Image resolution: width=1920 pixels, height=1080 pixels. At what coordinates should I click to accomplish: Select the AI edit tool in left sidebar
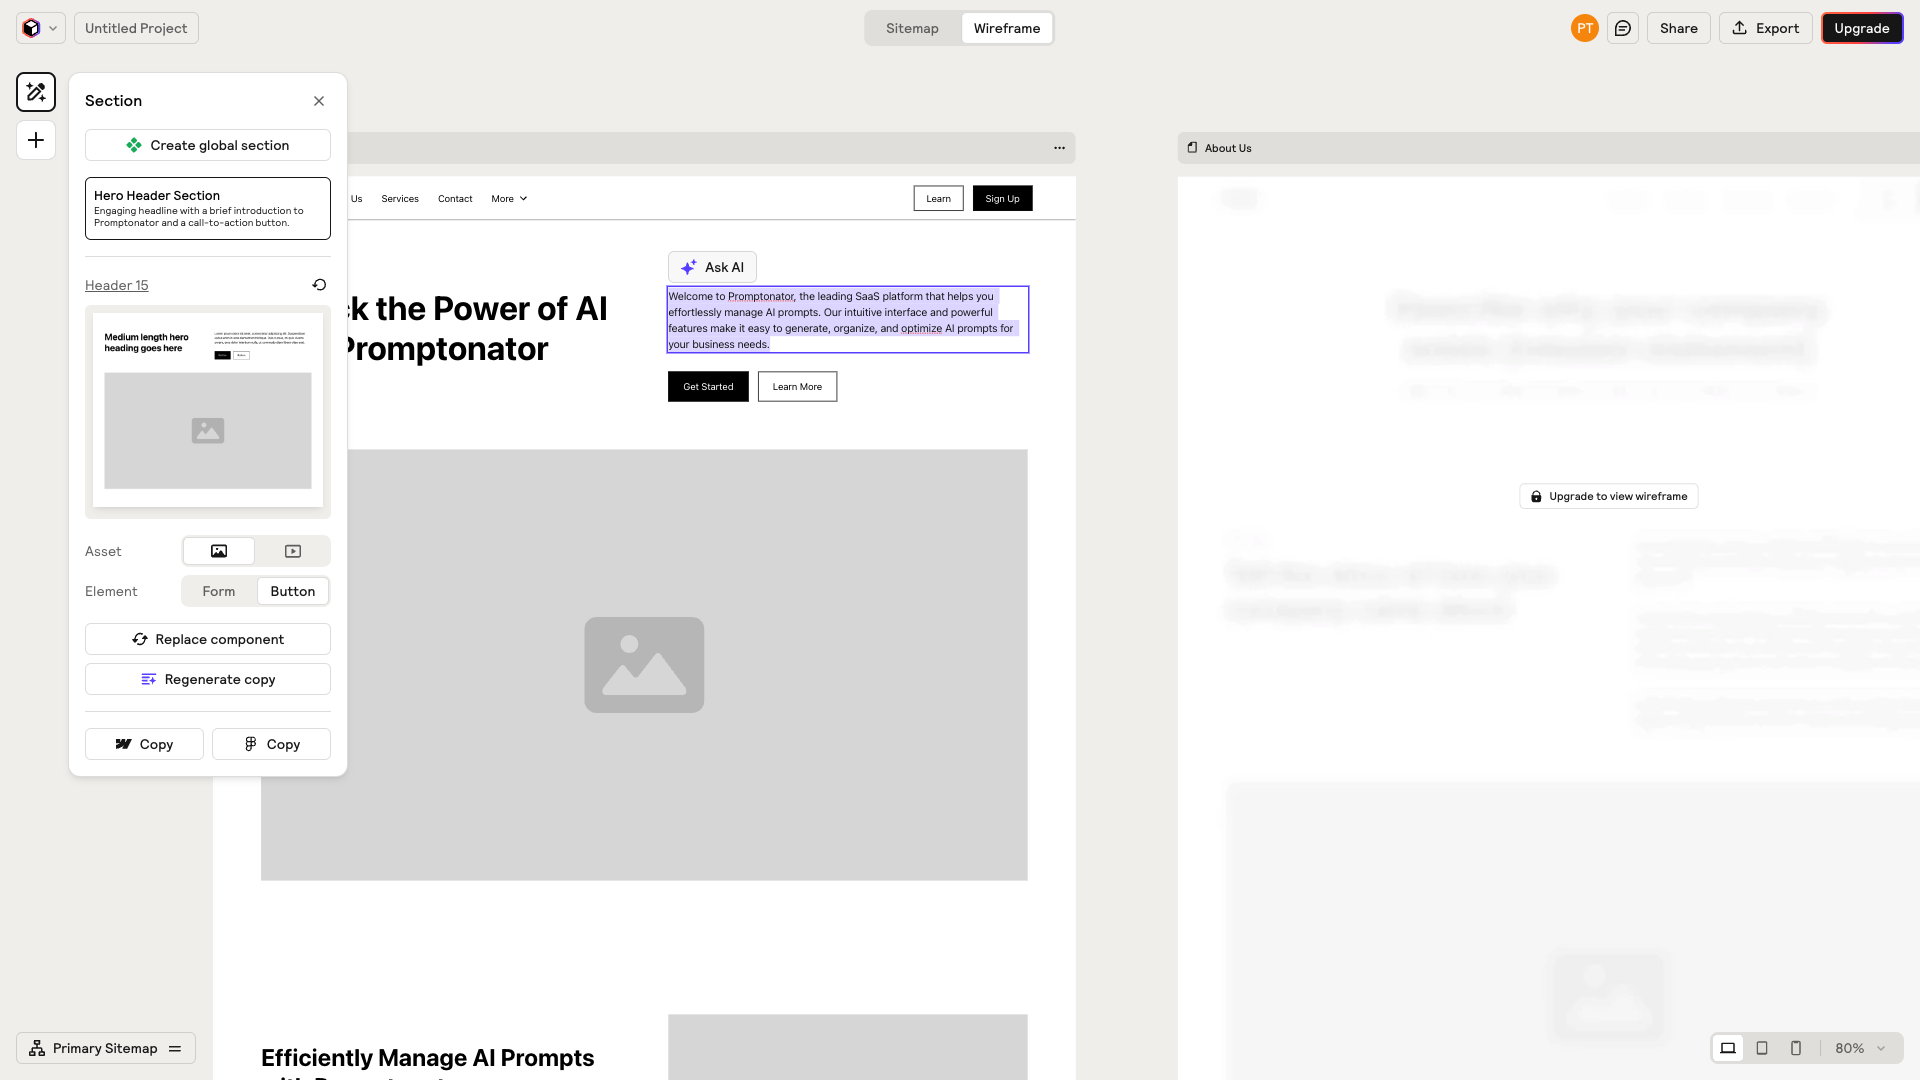[x=36, y=92]
